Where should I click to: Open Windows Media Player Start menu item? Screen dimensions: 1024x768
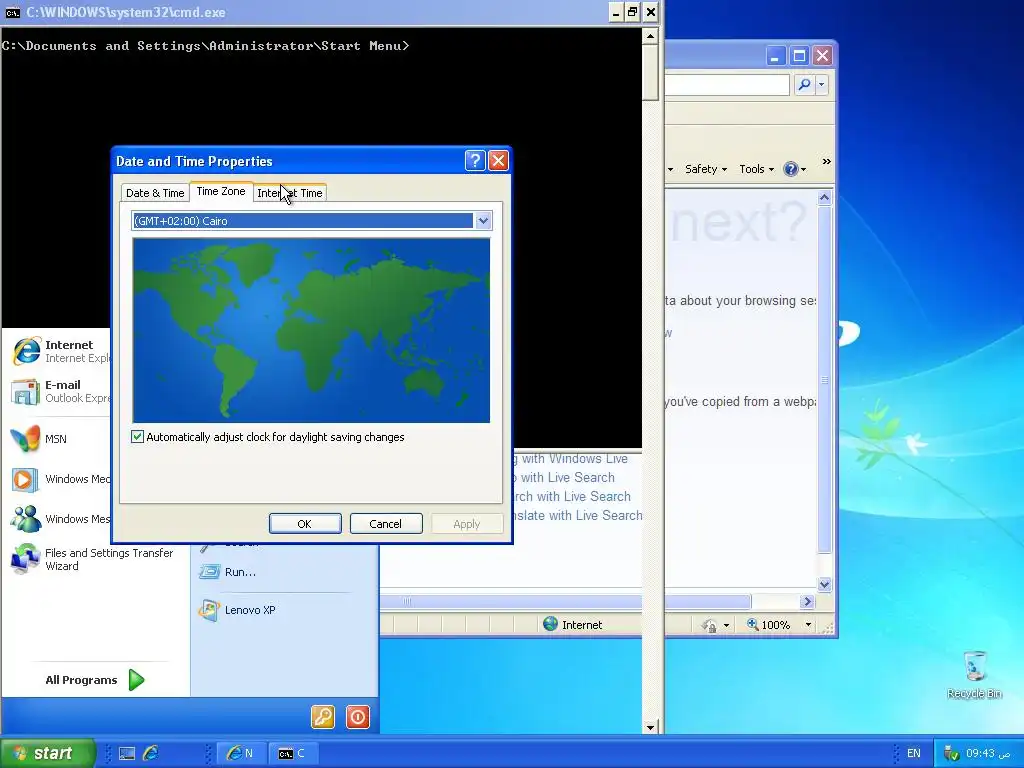[60, 479]
